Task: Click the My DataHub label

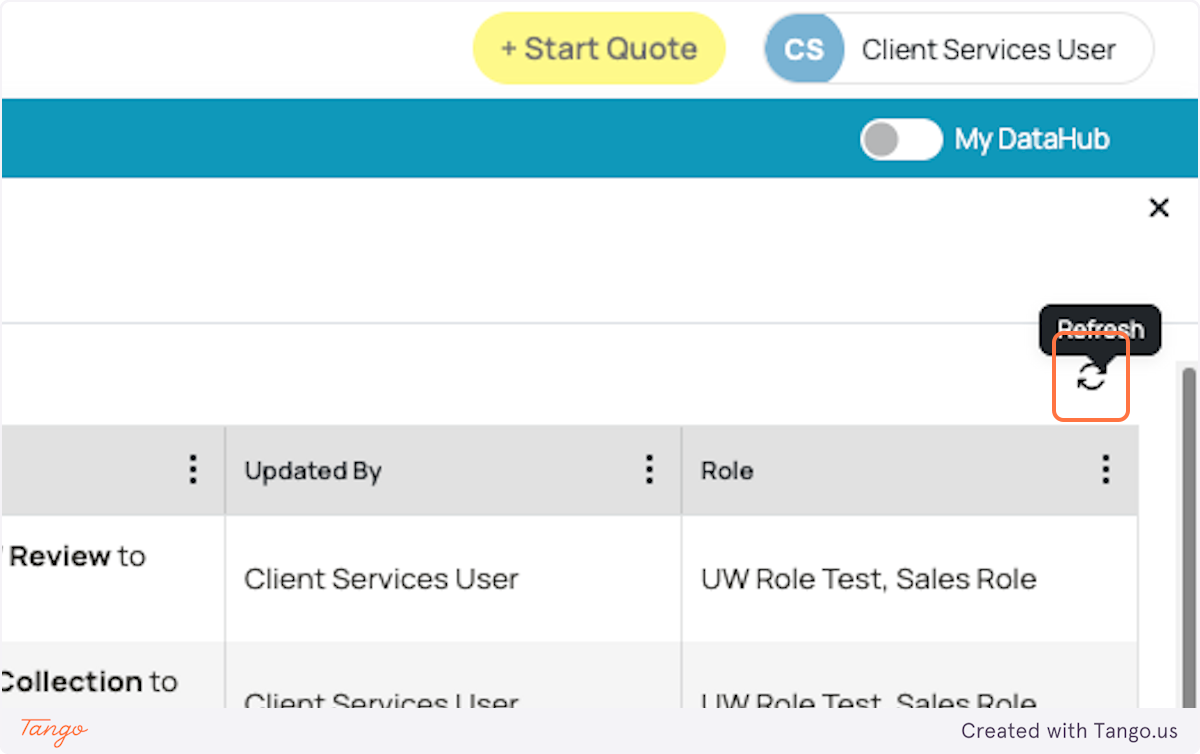Action: point(1032,139)
